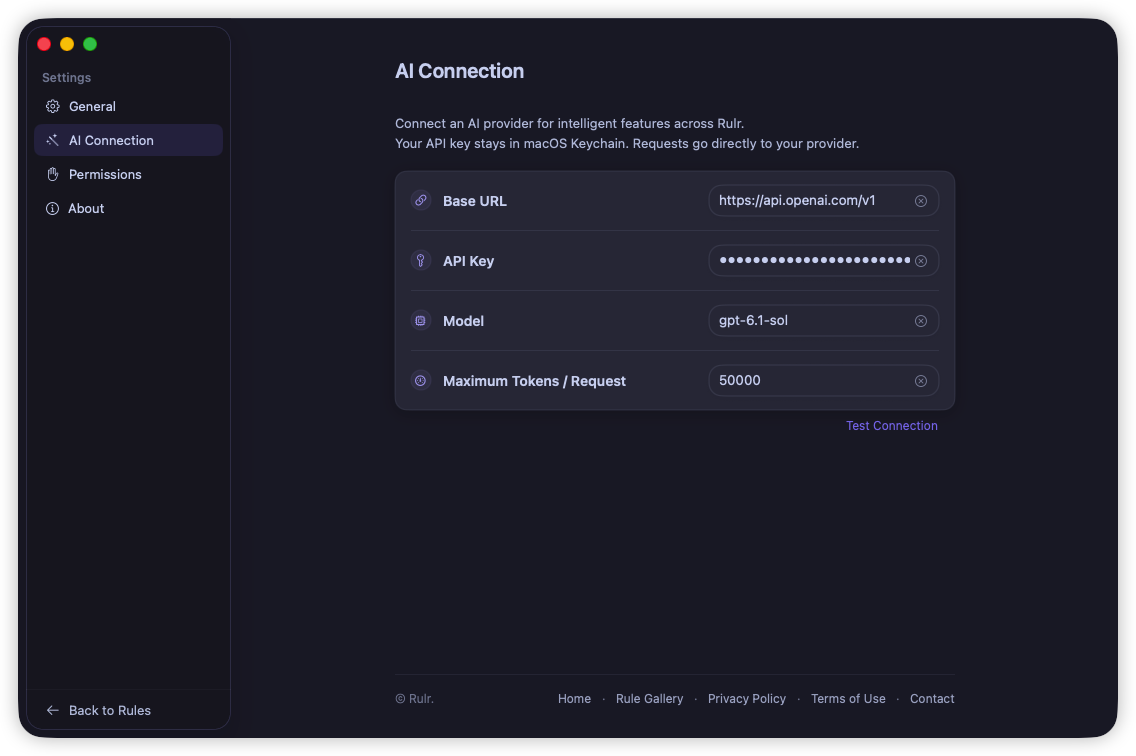Clear the Maximum Tokens field
This screenshot has height=756, width=1136.
pyautogui.click(x=921, y=381)
